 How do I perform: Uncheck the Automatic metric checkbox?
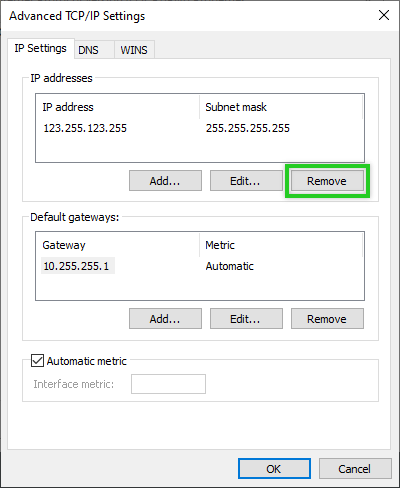point(37,361)
